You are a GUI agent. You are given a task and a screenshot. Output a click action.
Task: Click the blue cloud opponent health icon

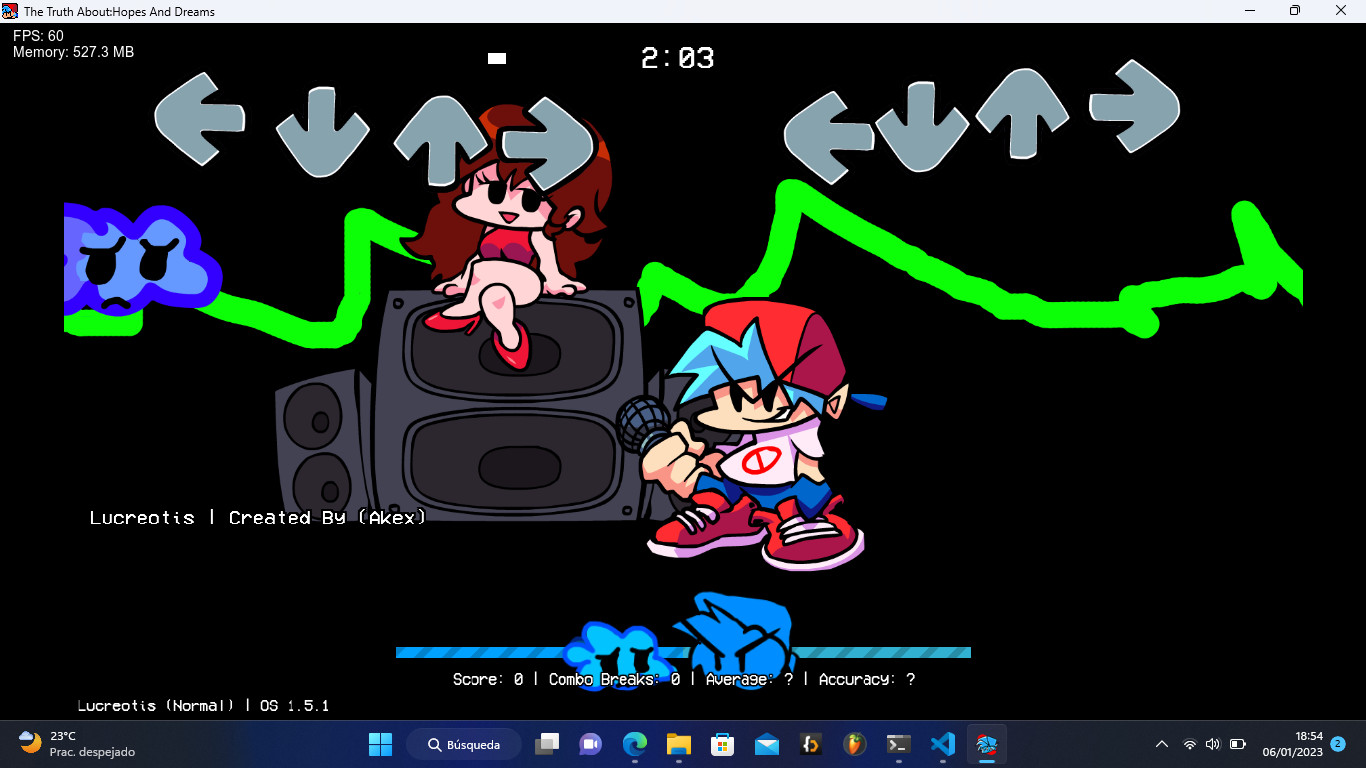pos(612,656)
